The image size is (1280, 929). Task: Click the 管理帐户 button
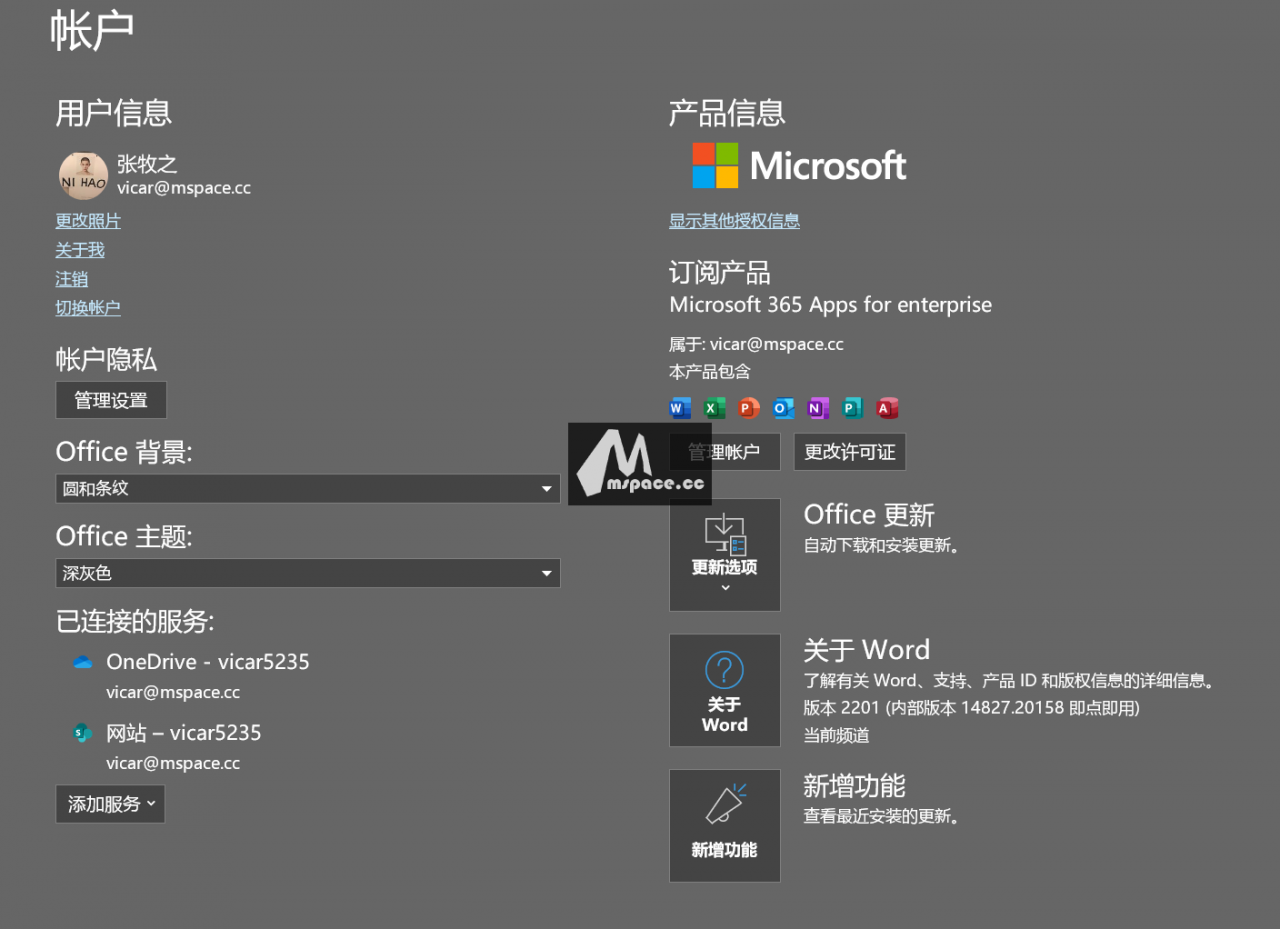point(725,452)
